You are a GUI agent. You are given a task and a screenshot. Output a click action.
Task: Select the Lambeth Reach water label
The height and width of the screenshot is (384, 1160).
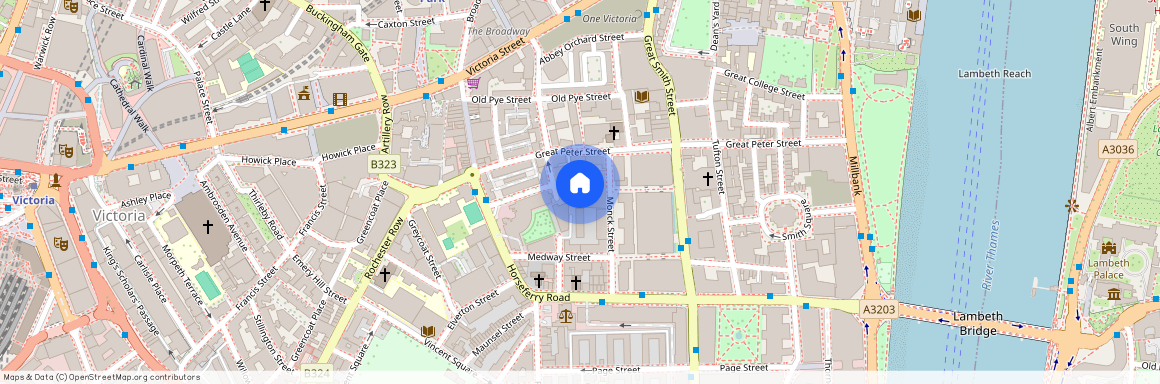(994, 73)
